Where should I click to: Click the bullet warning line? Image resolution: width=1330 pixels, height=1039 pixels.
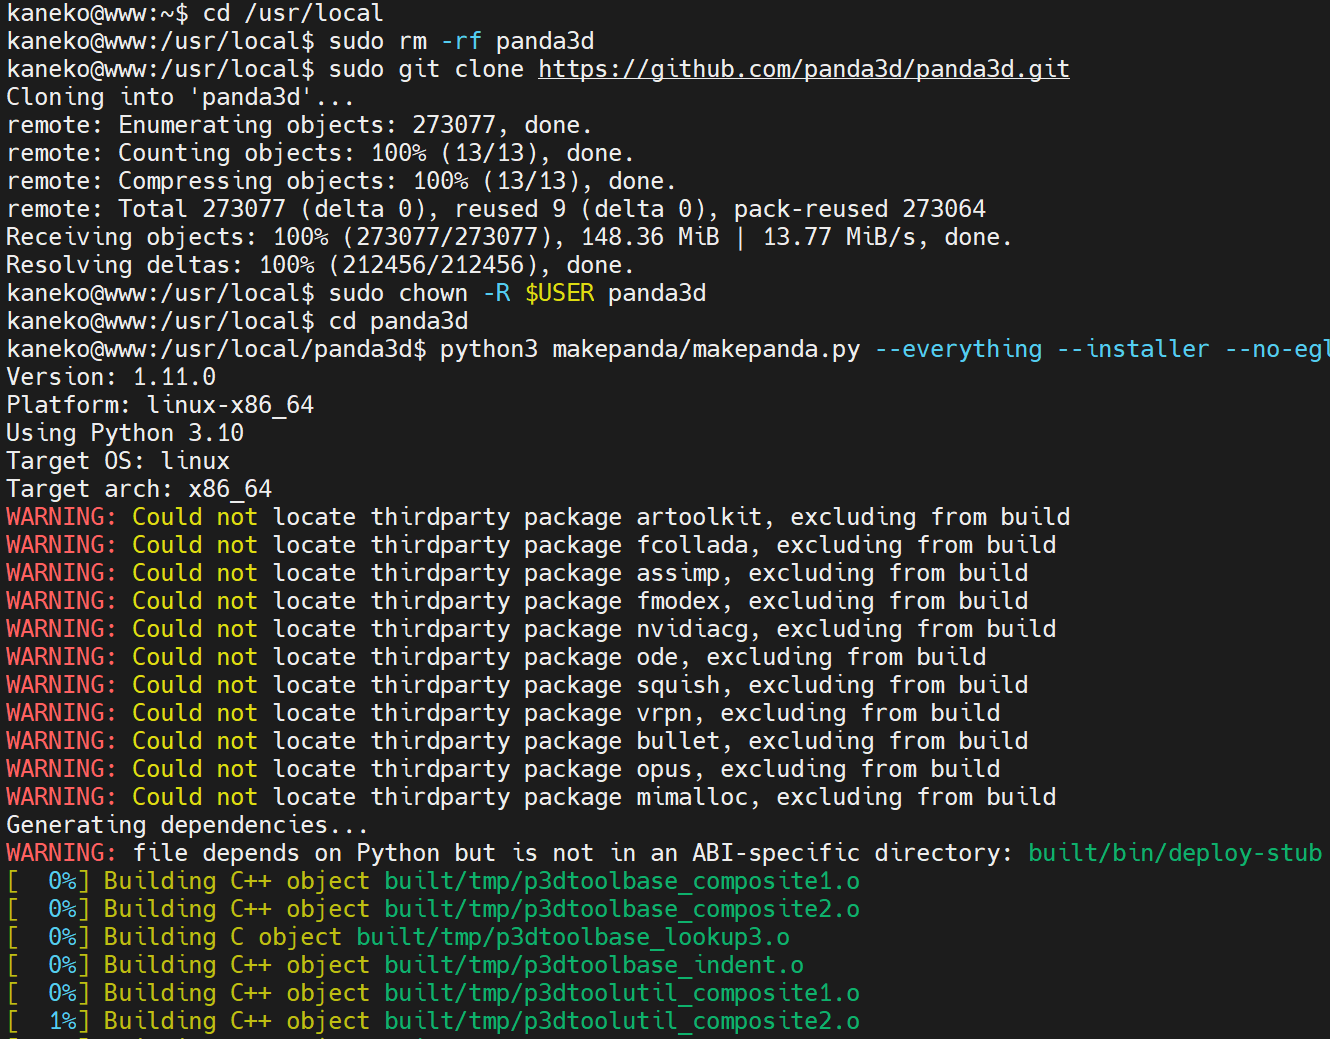[x=517, y=741]
